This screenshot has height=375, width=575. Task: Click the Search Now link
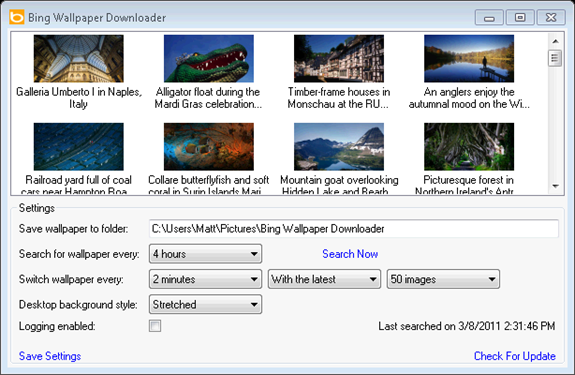(350, 254)
